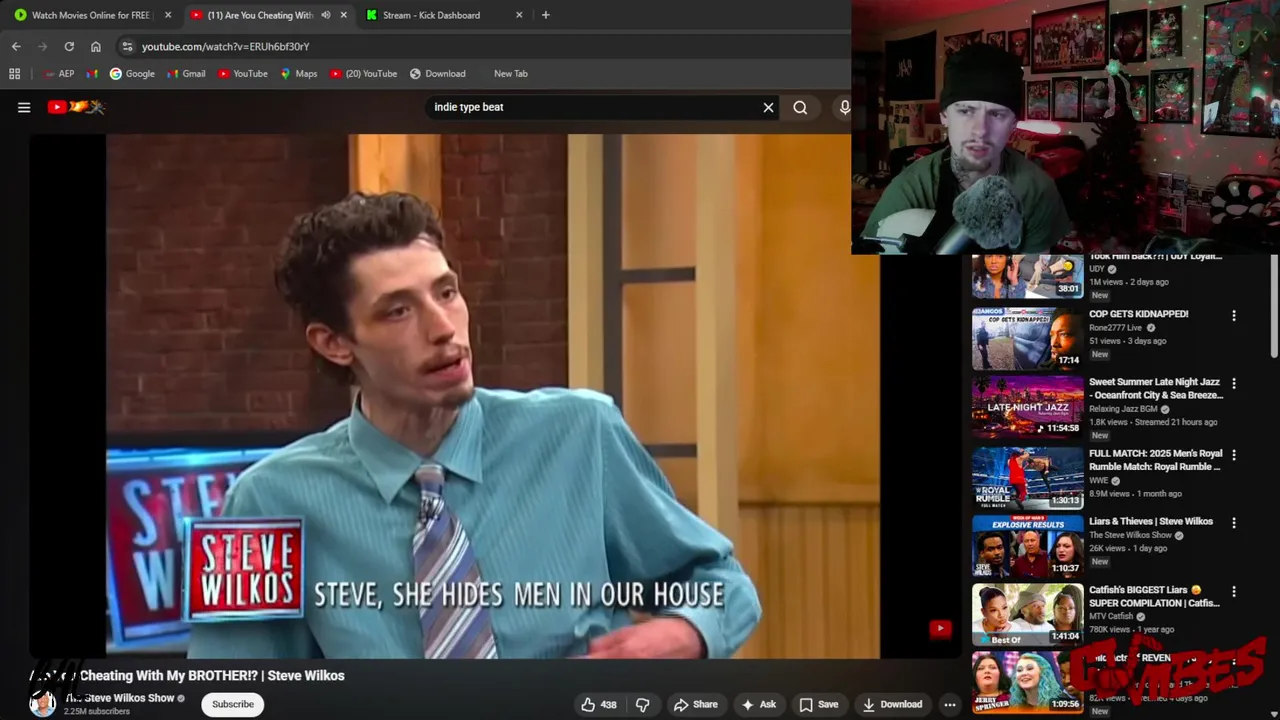Click the Ask button

tap(758, 704)
